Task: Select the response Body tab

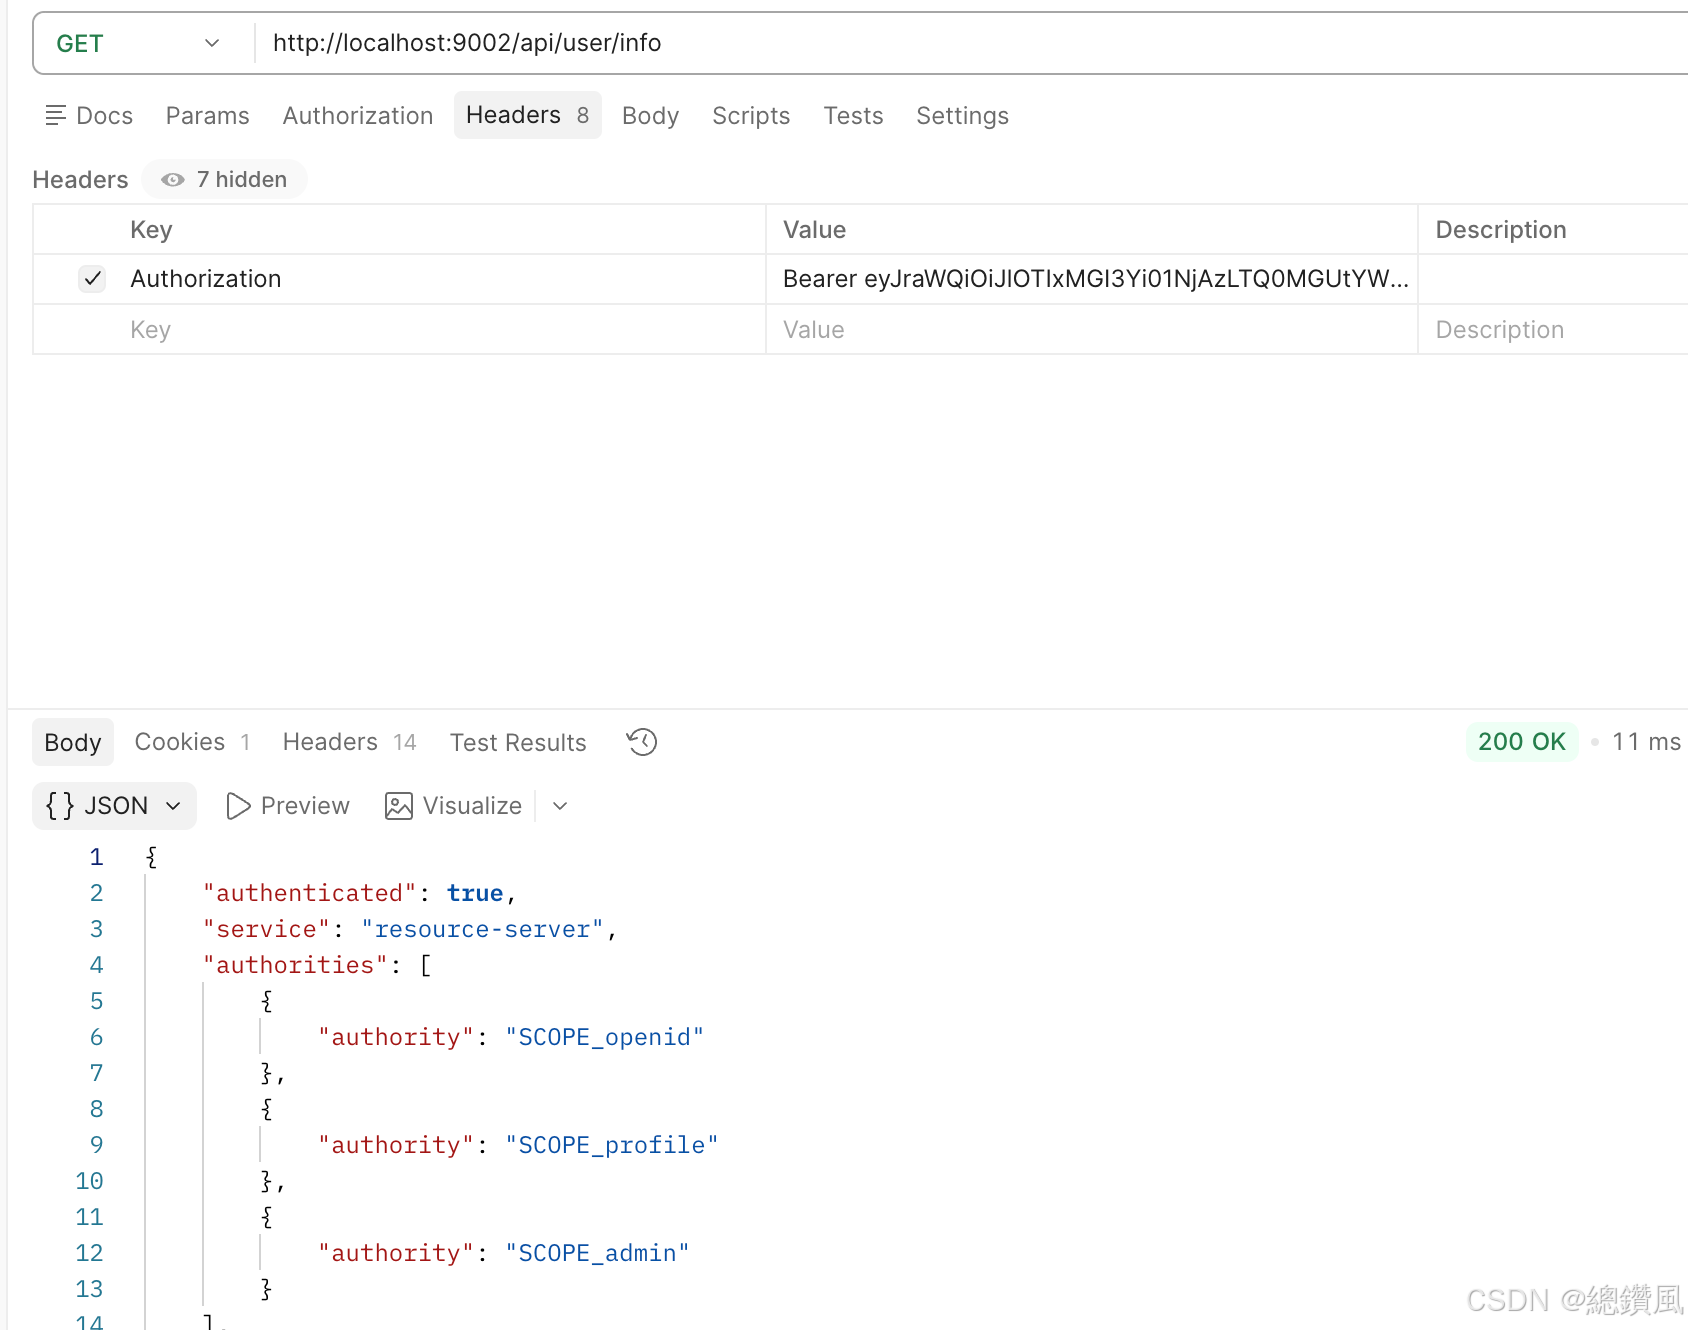Action: coord(73,742)
